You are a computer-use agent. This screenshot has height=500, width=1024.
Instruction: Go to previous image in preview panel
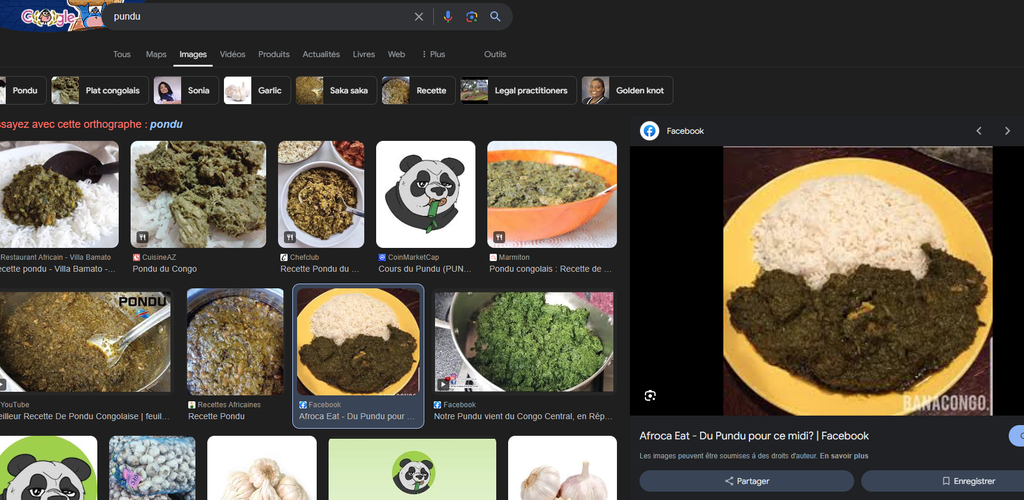coord(979,131)
